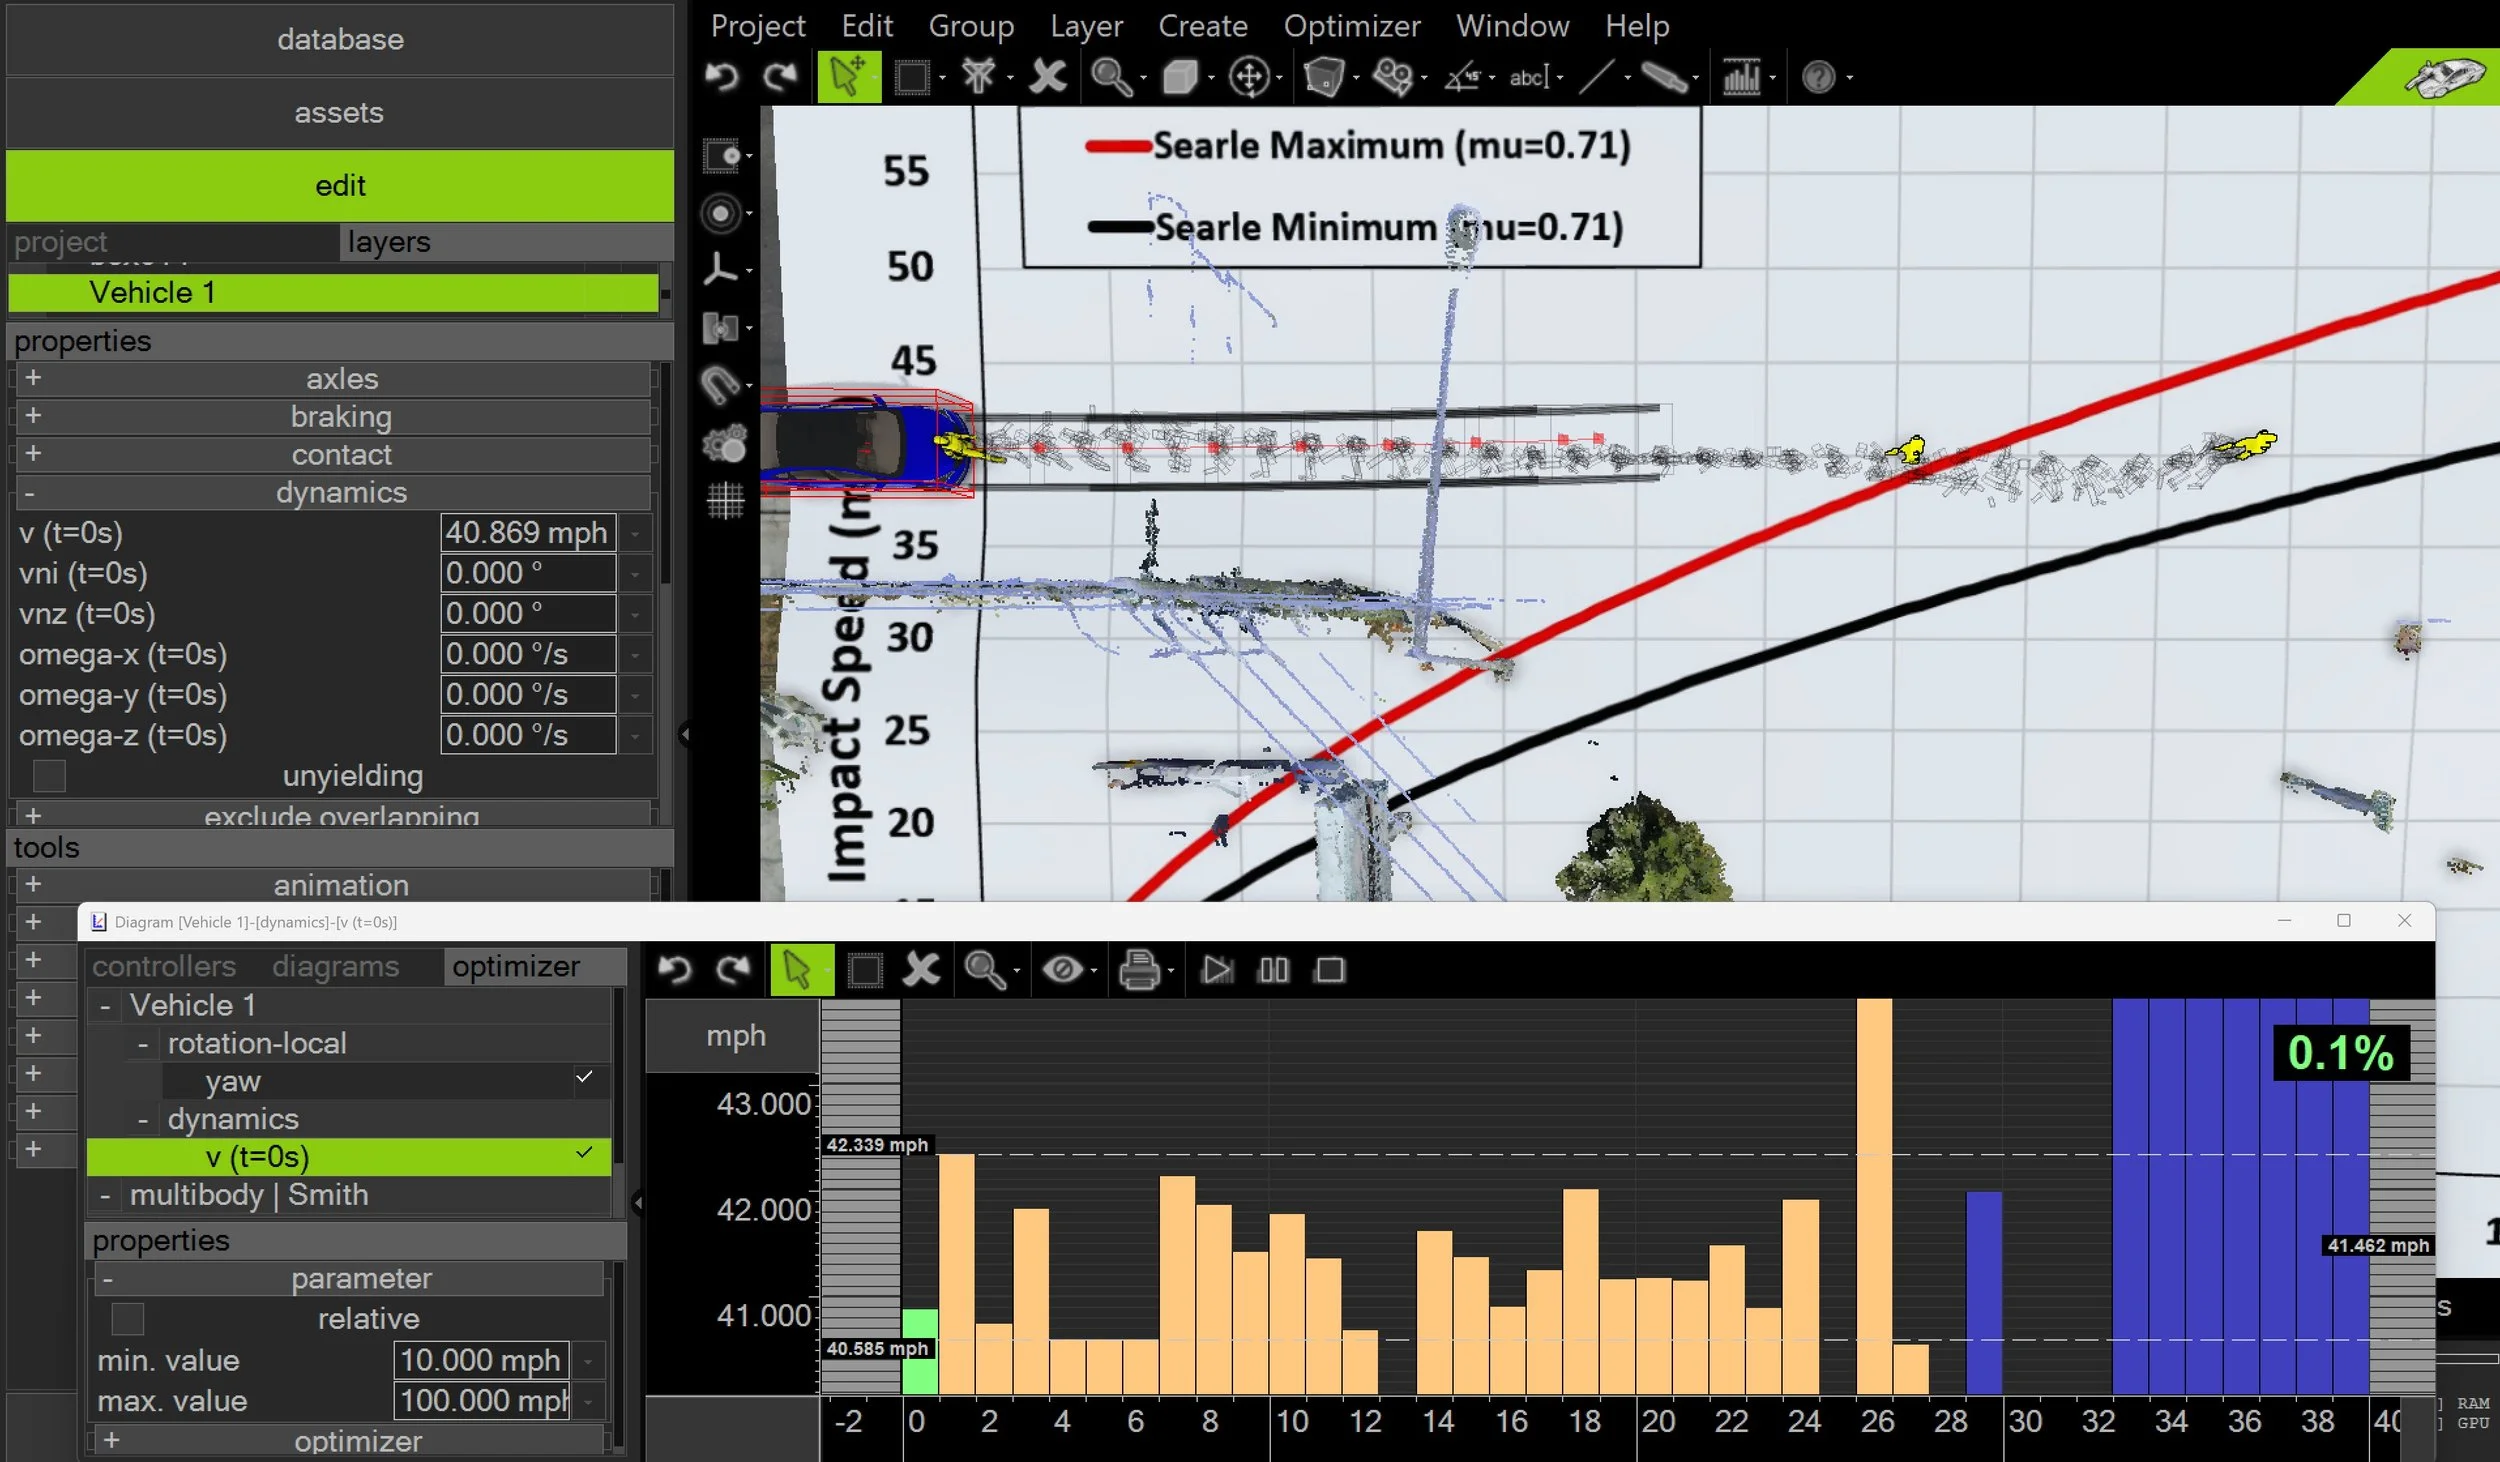Switch to the diagrams tab
The width and height of the screenshot is (2500, 1462).
tap(335, 966)
